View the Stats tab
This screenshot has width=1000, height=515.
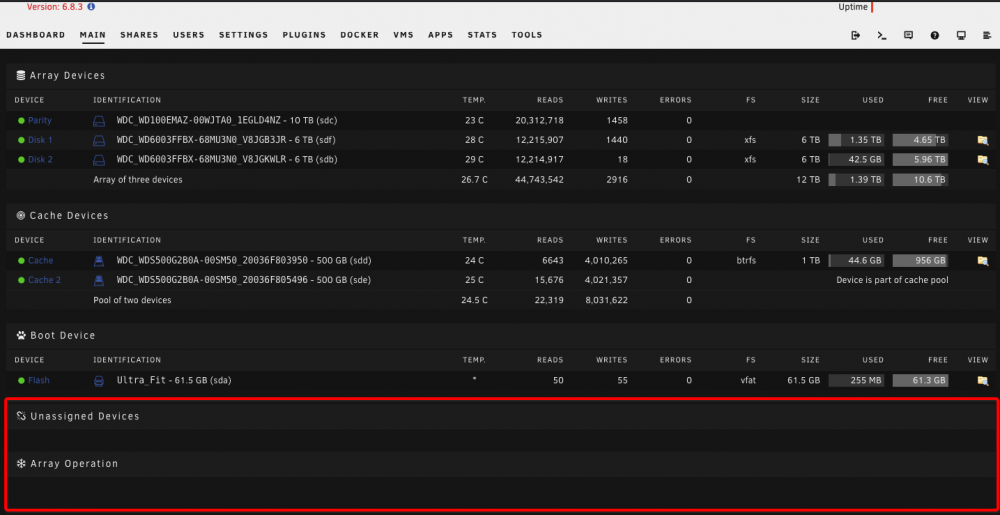(482, 35)
